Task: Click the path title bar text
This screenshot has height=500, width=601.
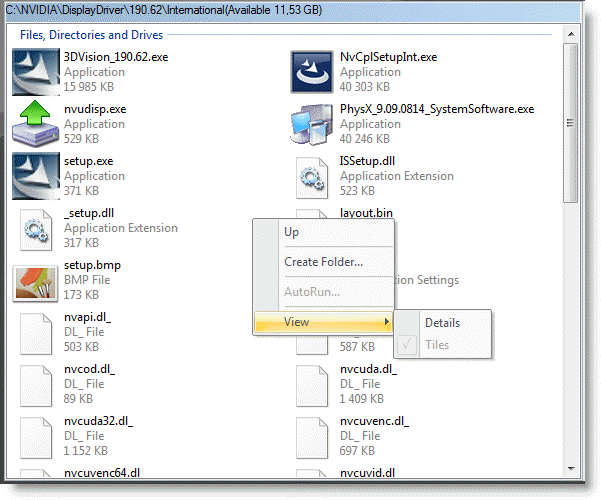Action: tap(164, 10)
